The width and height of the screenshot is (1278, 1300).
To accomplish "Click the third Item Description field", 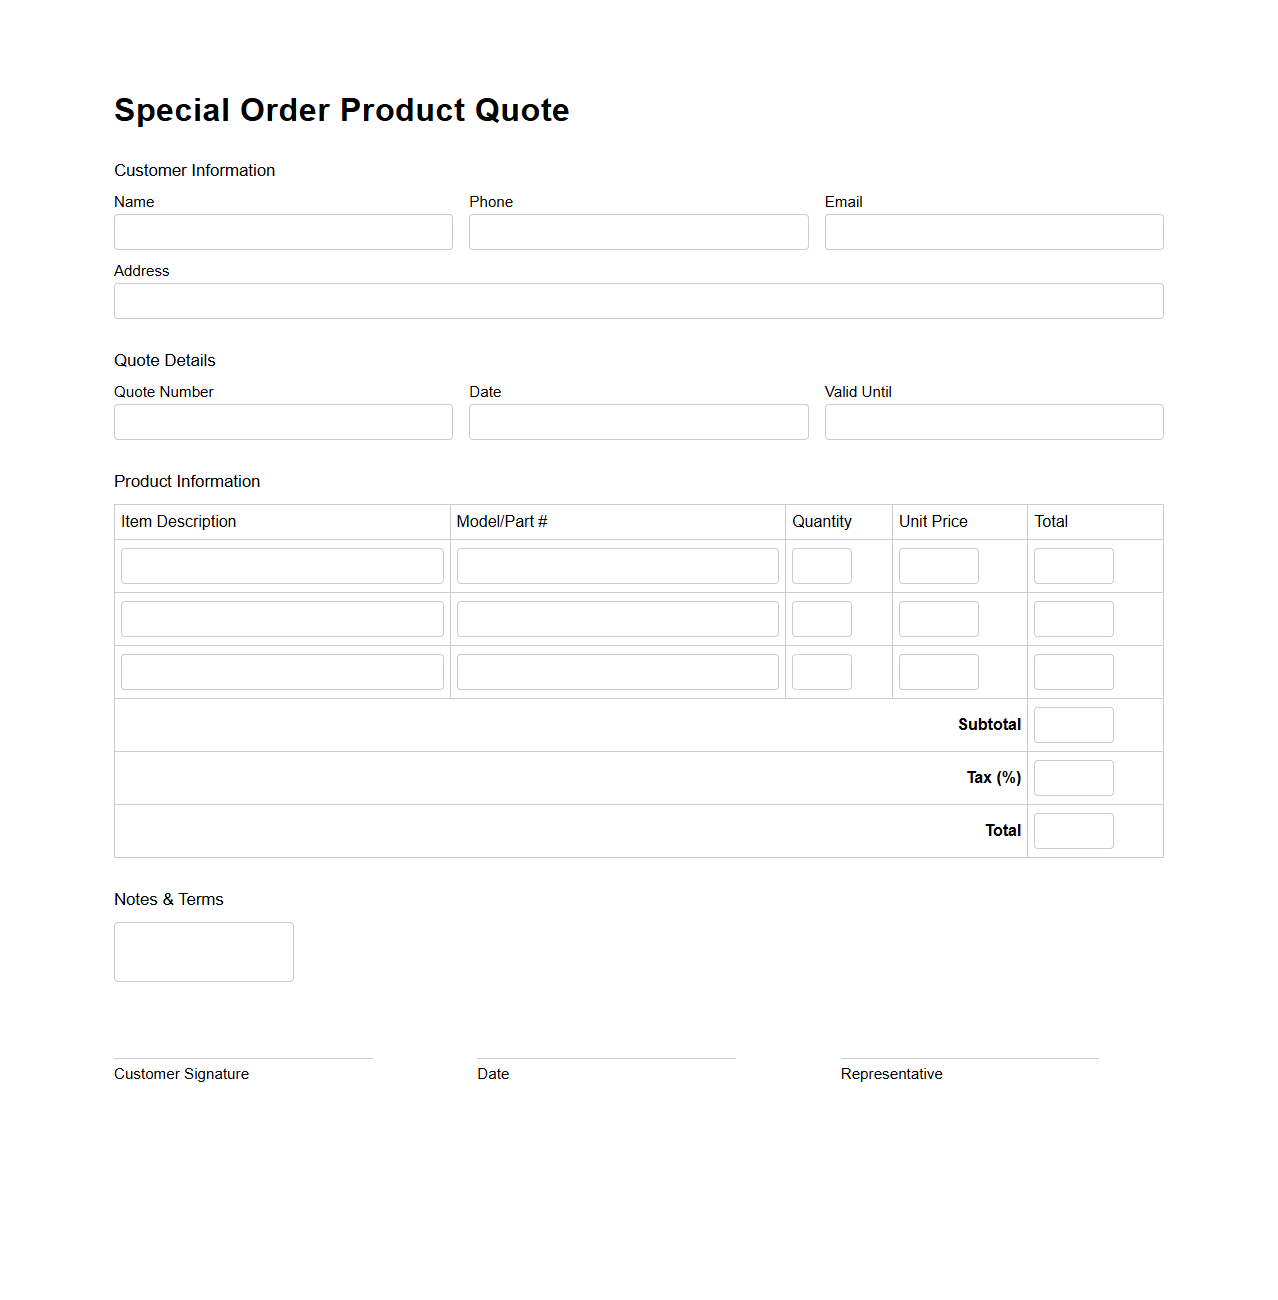I will (281, 671).
